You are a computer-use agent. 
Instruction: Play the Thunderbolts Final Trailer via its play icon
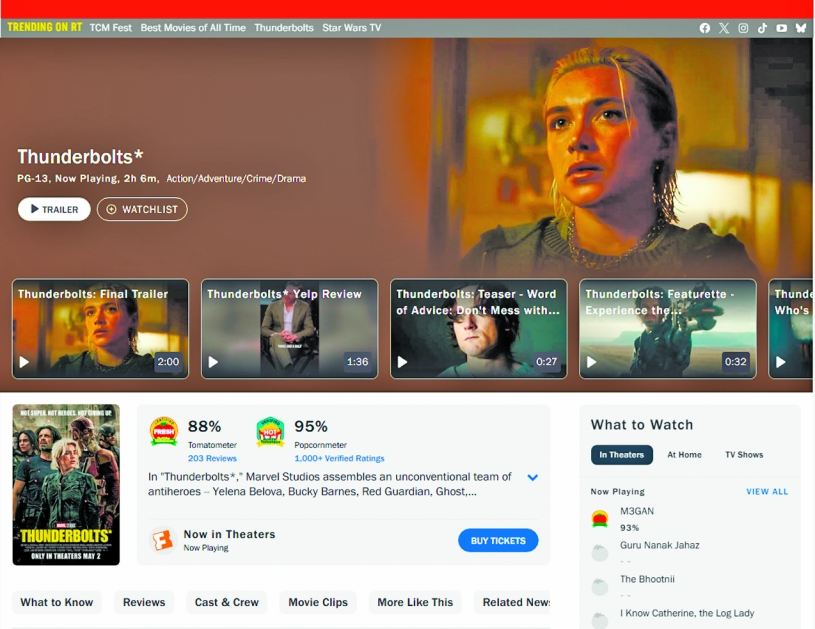point(24,362)
